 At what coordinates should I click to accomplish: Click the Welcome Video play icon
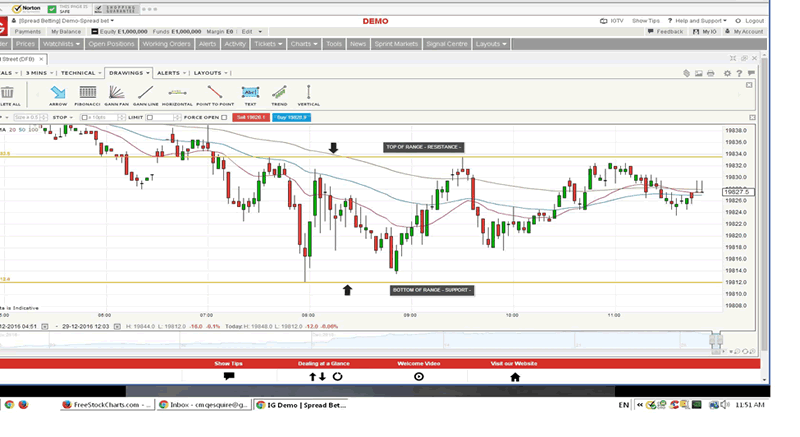click(x=419, y=377)
